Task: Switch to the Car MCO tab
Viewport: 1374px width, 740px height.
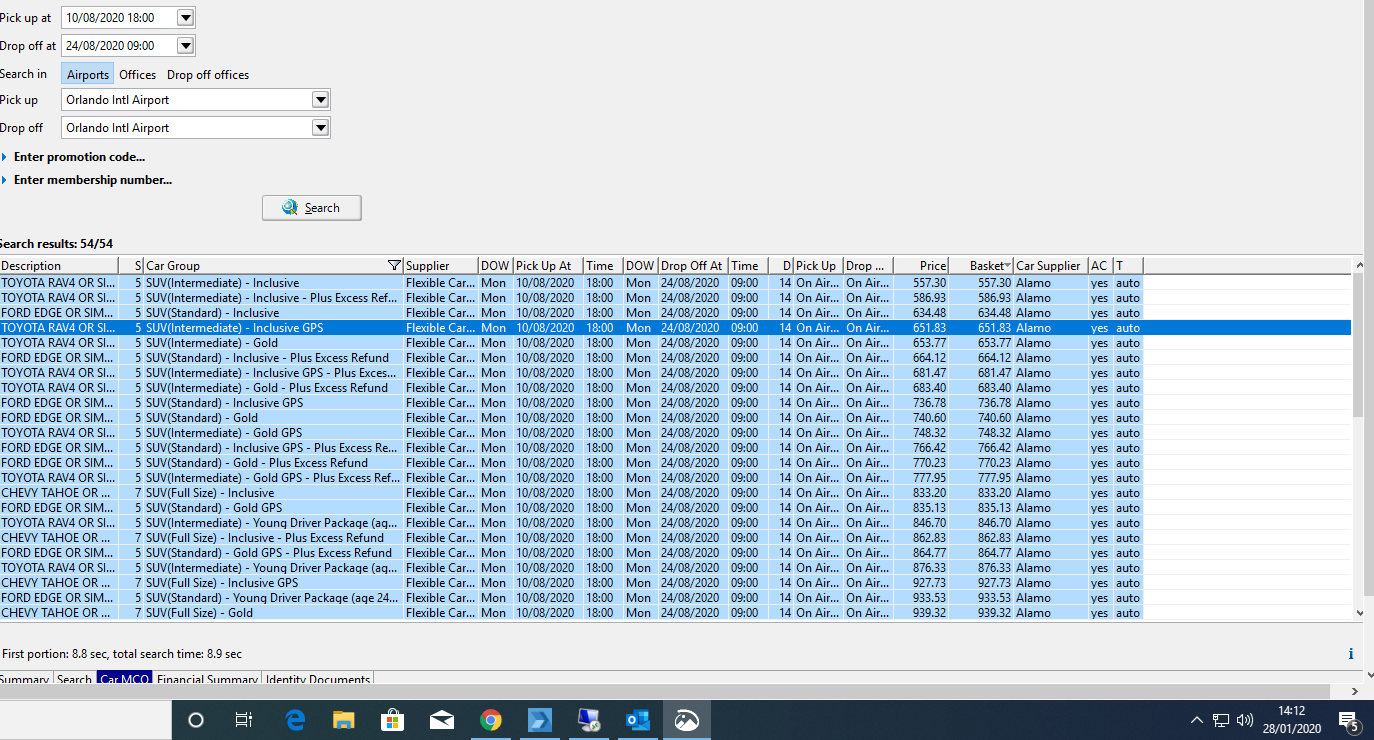Action: 125,680
